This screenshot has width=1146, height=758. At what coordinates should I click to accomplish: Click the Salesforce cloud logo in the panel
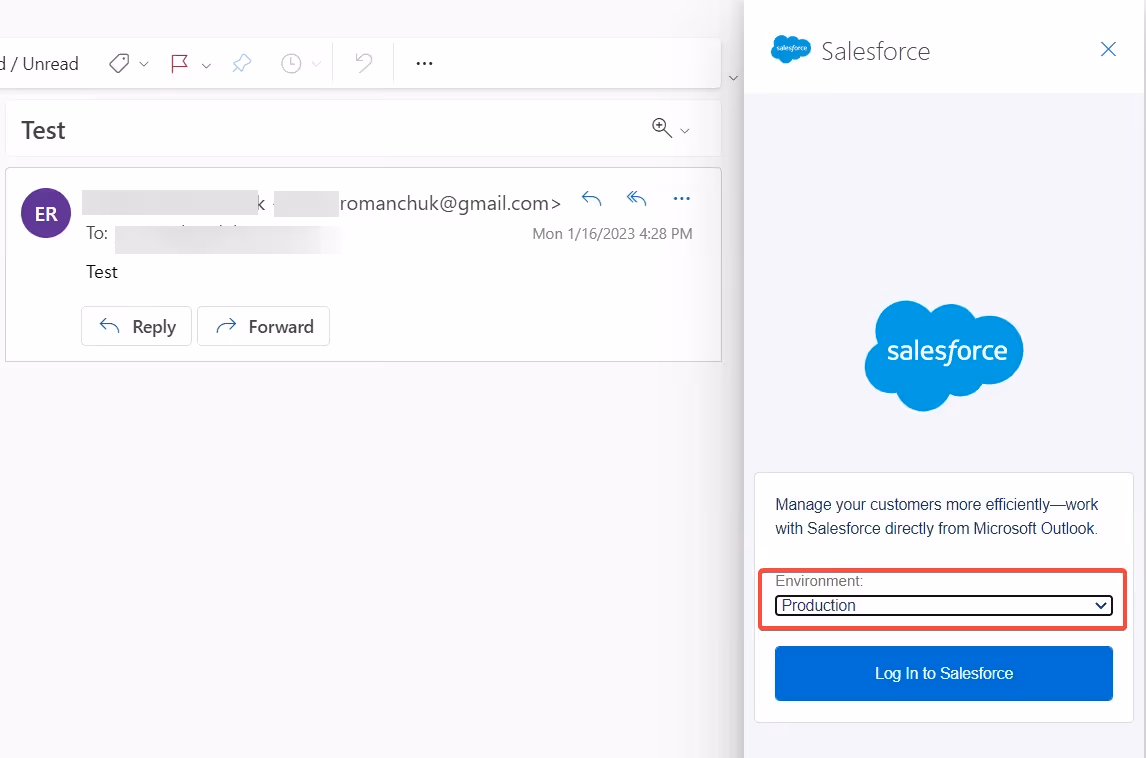943,355
